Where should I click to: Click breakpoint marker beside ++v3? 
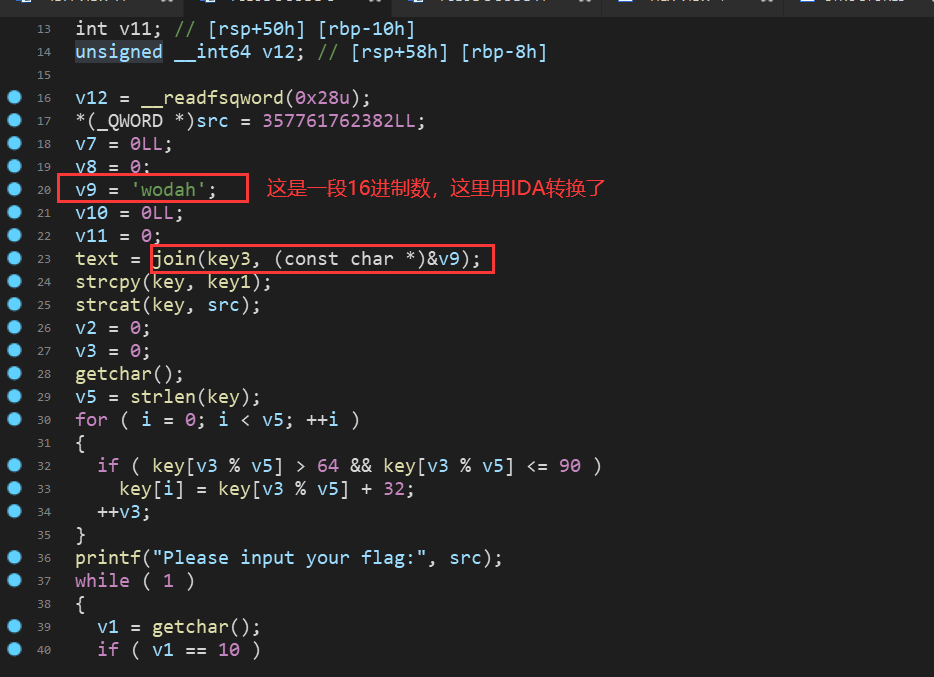[x=14, y=511]
